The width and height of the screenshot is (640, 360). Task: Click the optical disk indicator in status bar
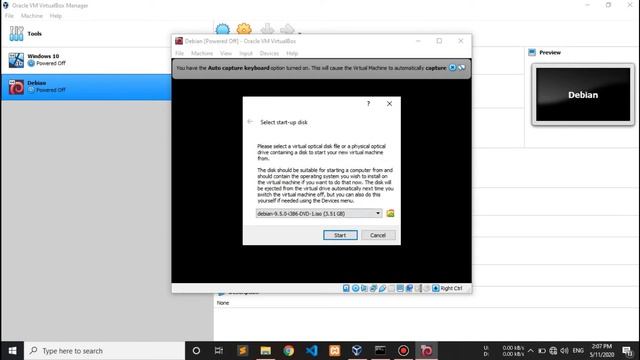[355, 288]
